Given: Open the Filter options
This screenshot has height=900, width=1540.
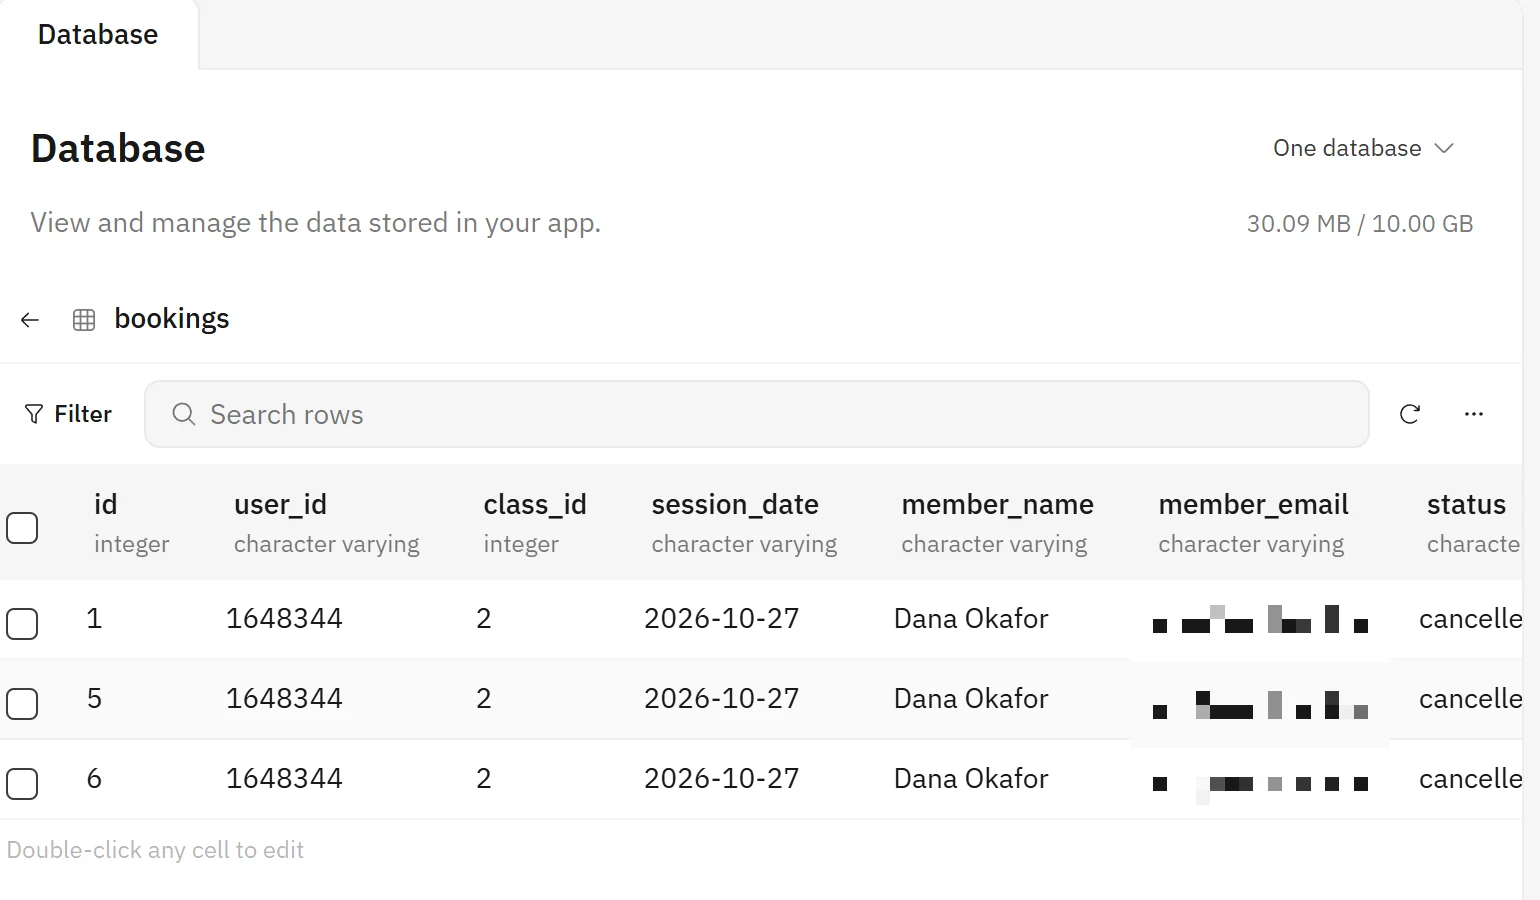Looking at the screenshot, I should point(68,414).
